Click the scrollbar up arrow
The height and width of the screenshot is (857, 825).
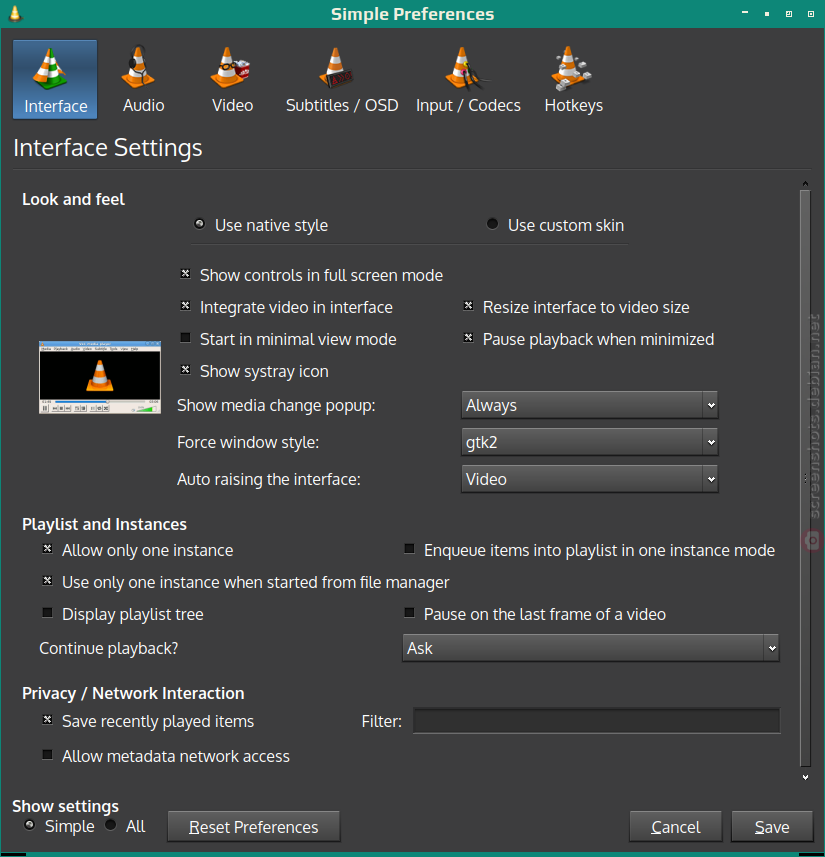click(x=805, y=184)
